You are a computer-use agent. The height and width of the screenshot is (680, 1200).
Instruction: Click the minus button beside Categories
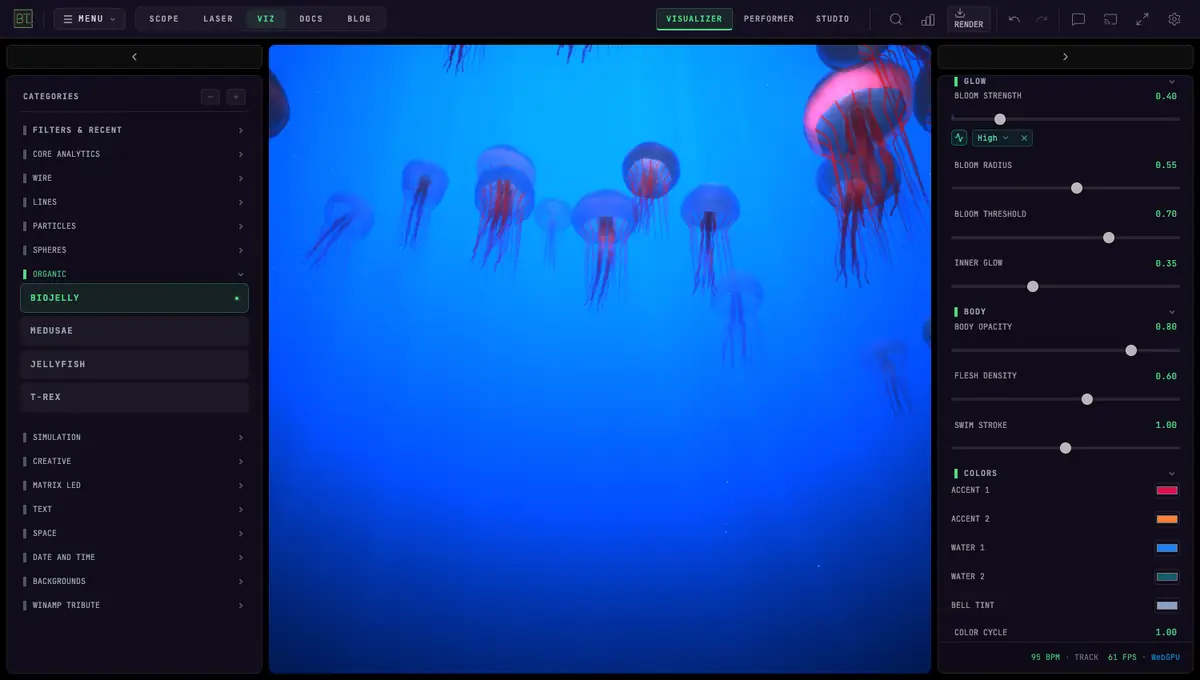[x=210, y=97]
